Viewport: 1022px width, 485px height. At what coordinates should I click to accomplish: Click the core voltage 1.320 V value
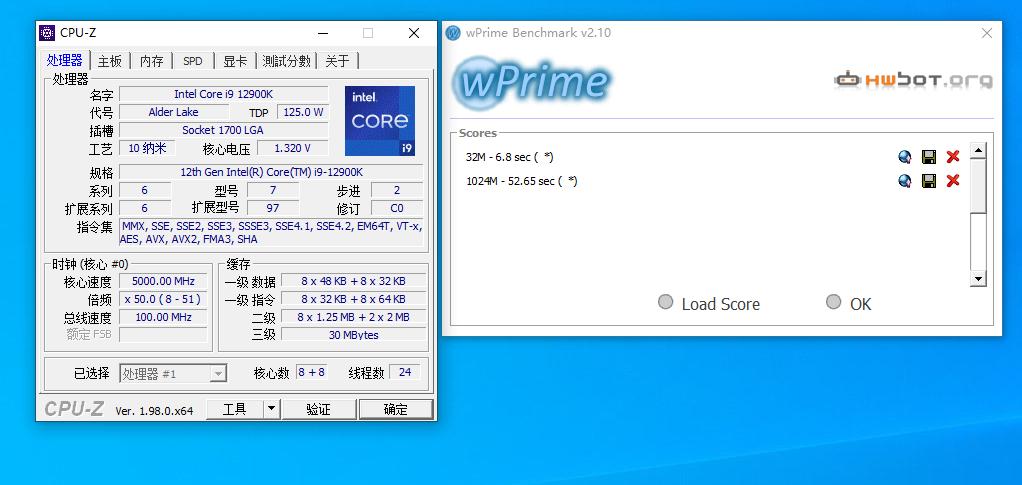[293, 148]
